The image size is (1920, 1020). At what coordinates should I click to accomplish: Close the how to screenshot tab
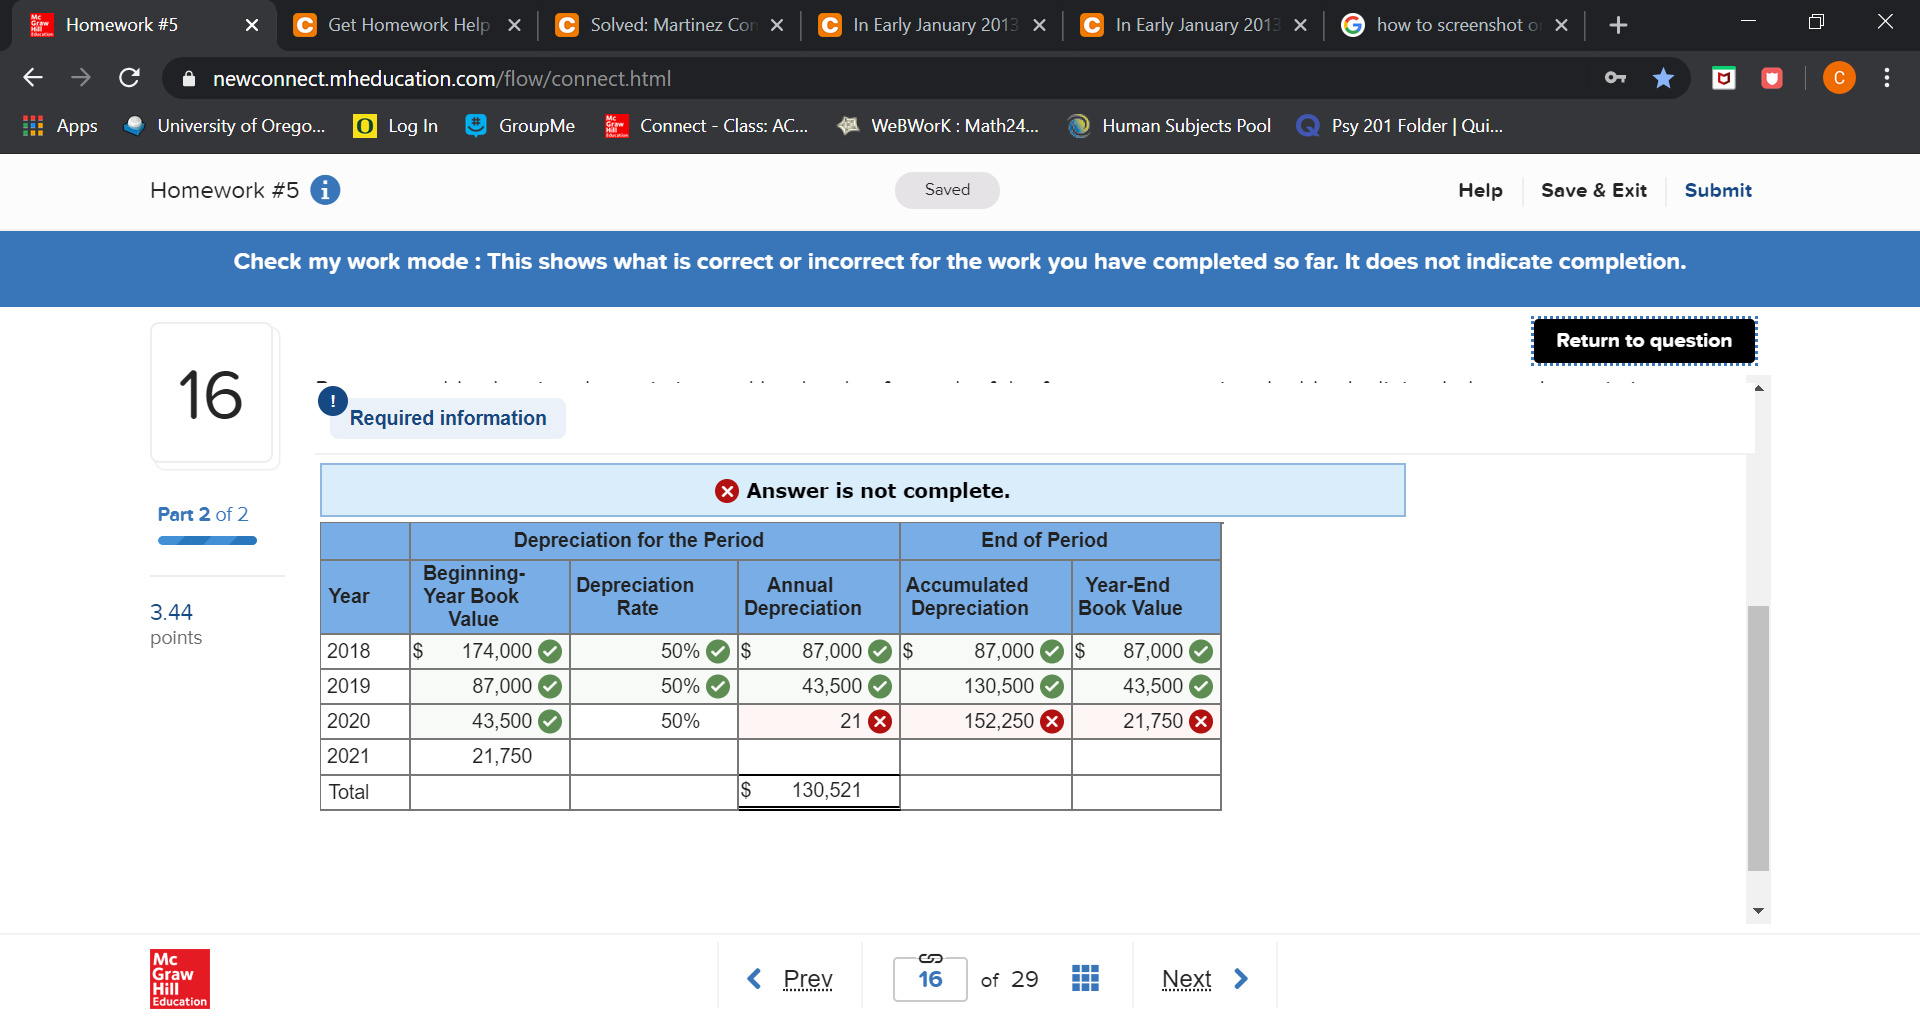coord(1561,25)
